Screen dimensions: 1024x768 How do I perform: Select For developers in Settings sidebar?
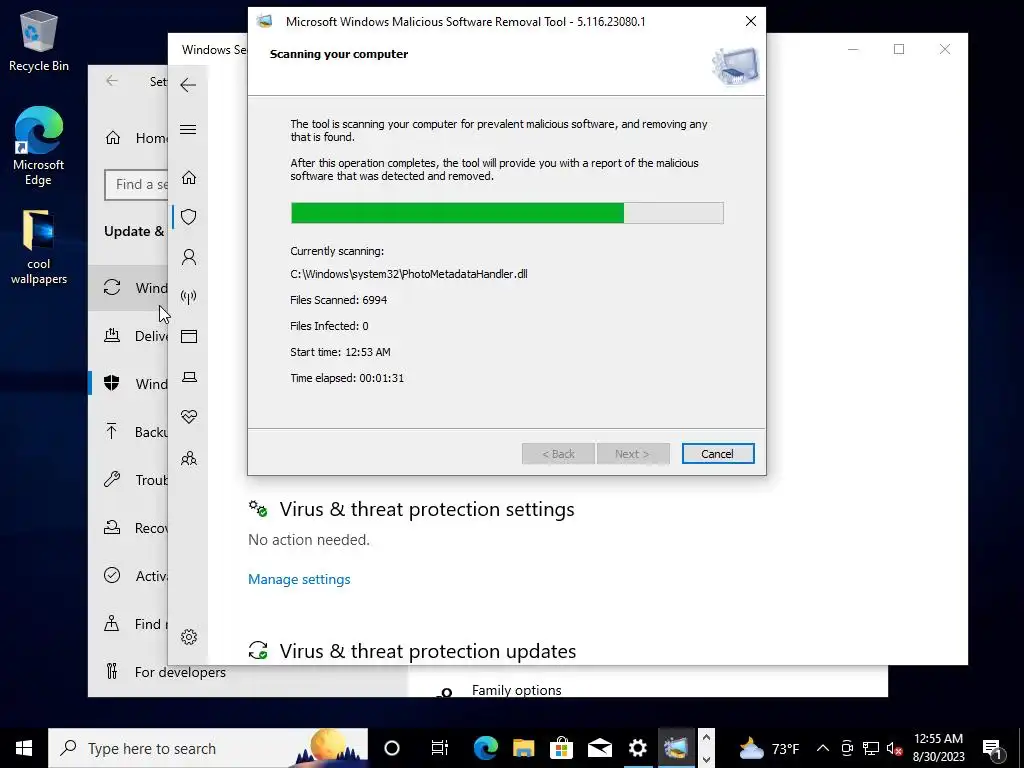(x=165, y=672)
